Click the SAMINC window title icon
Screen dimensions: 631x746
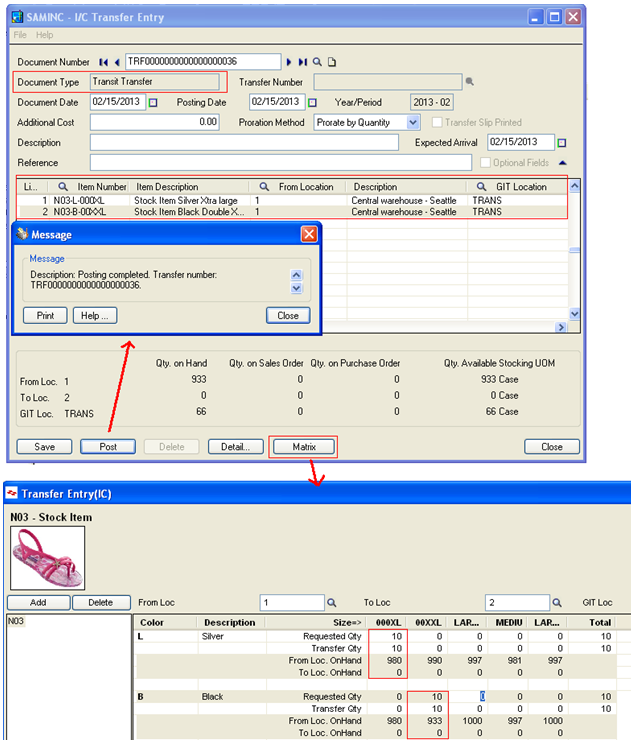tap(17, 17)
